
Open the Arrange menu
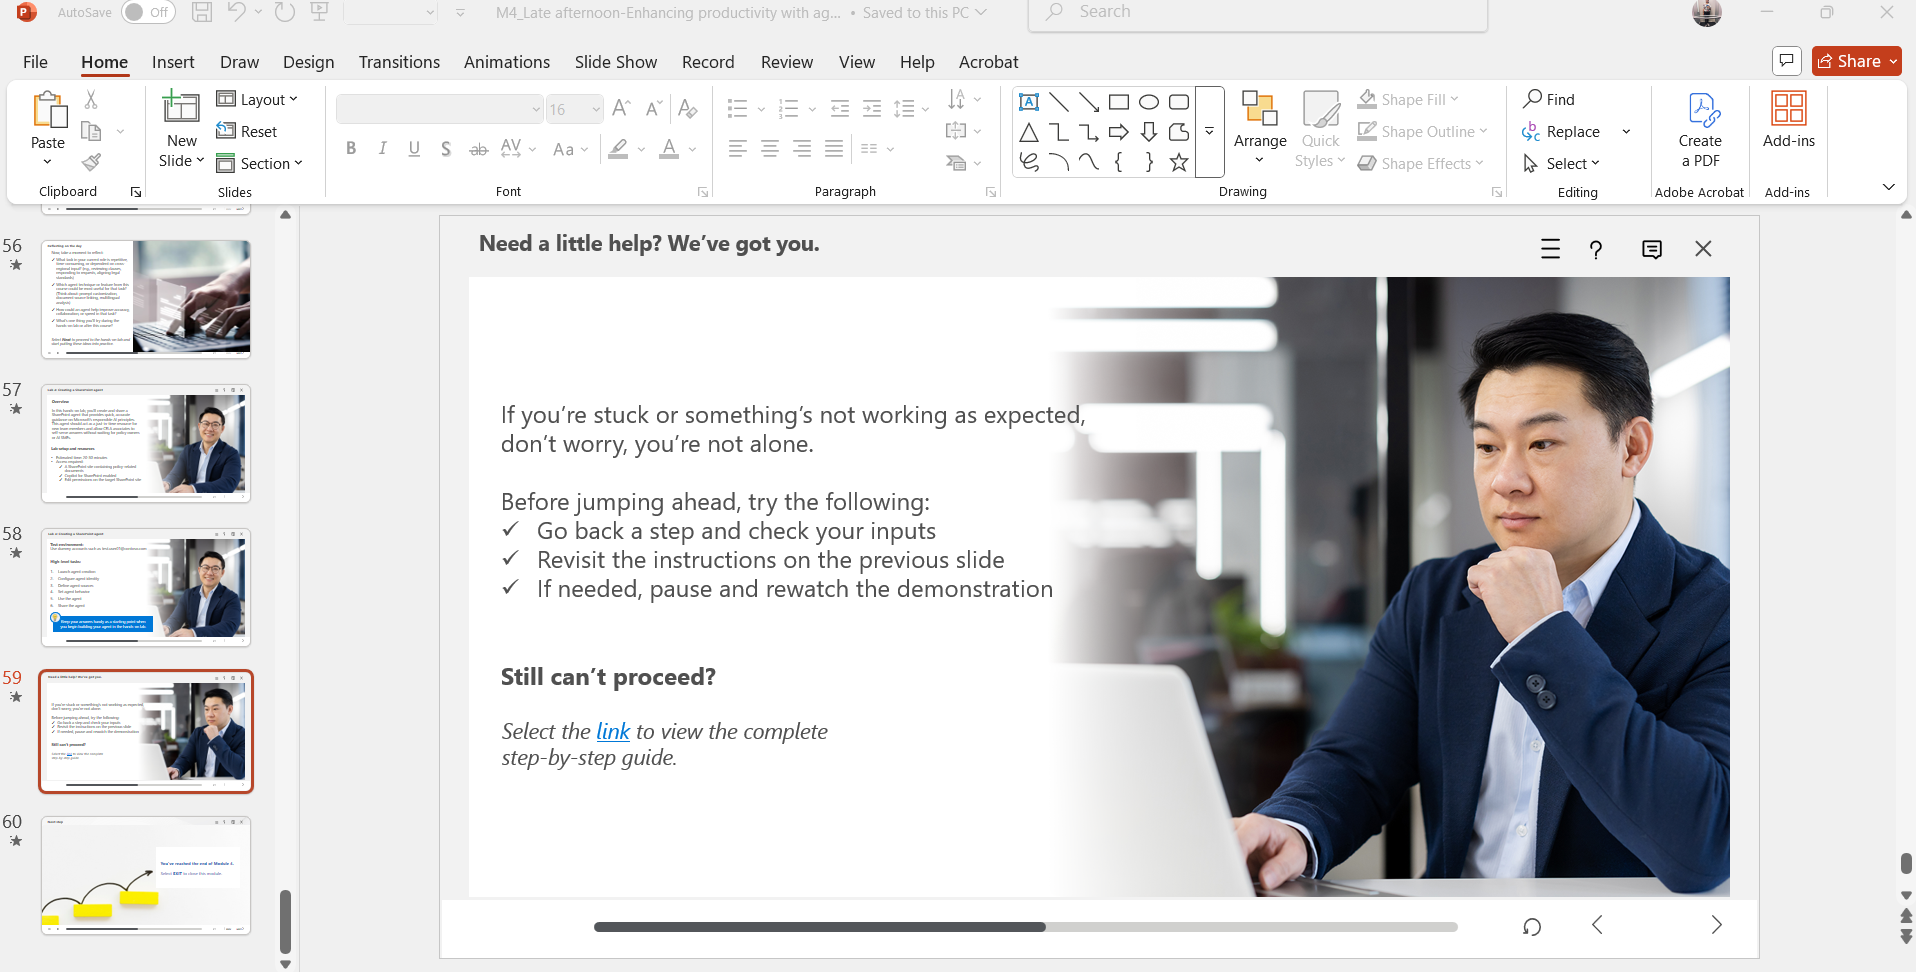pos(1260,128)
